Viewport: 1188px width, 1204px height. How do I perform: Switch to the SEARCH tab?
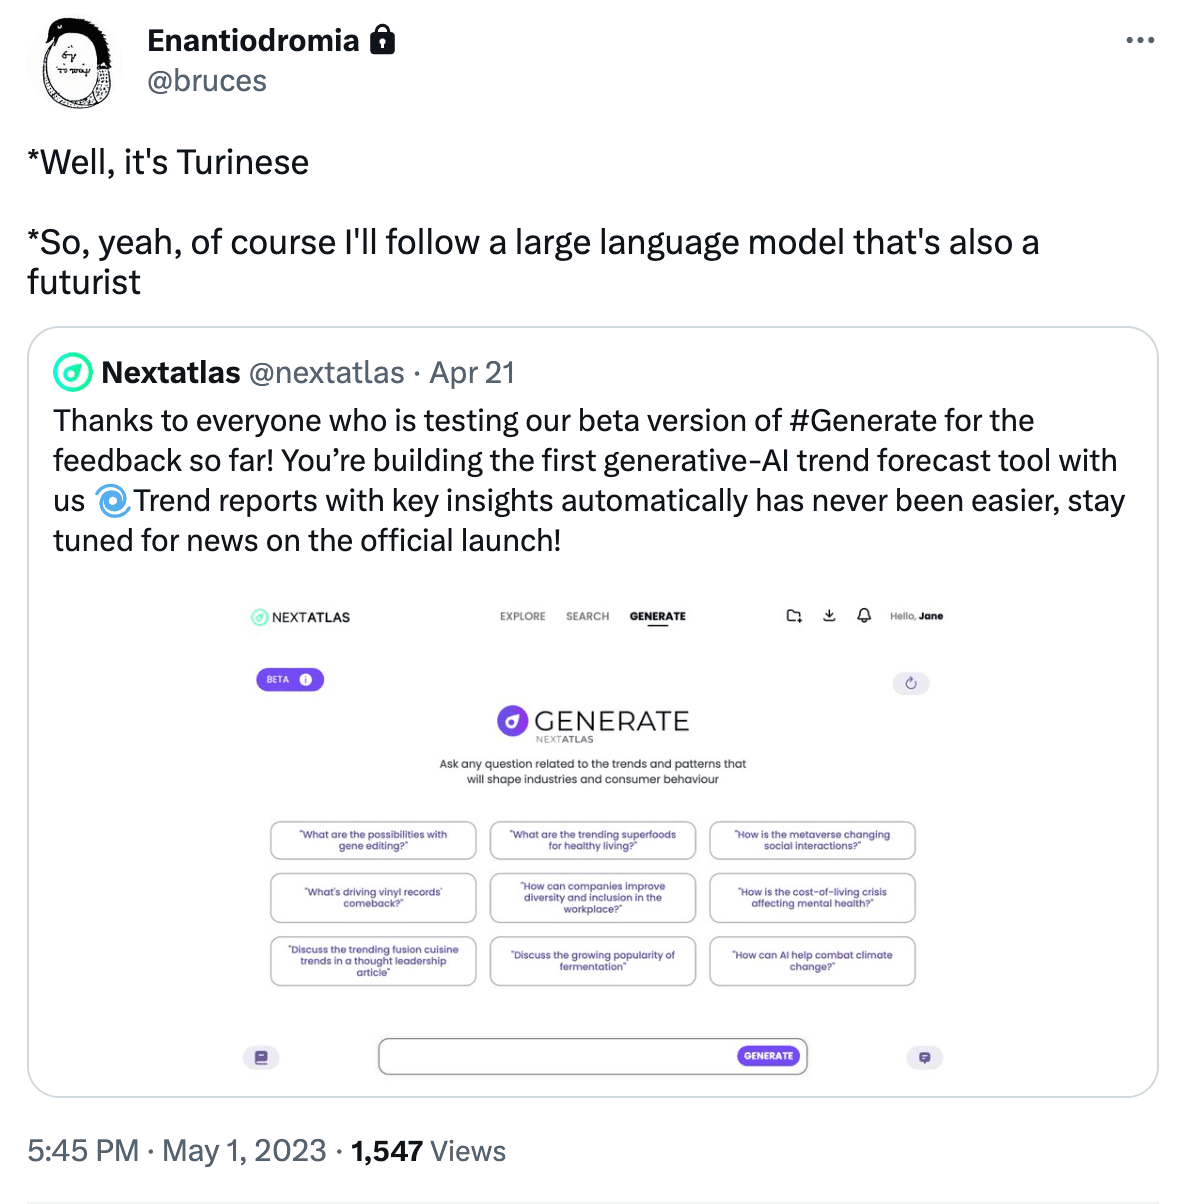(587, 617)
